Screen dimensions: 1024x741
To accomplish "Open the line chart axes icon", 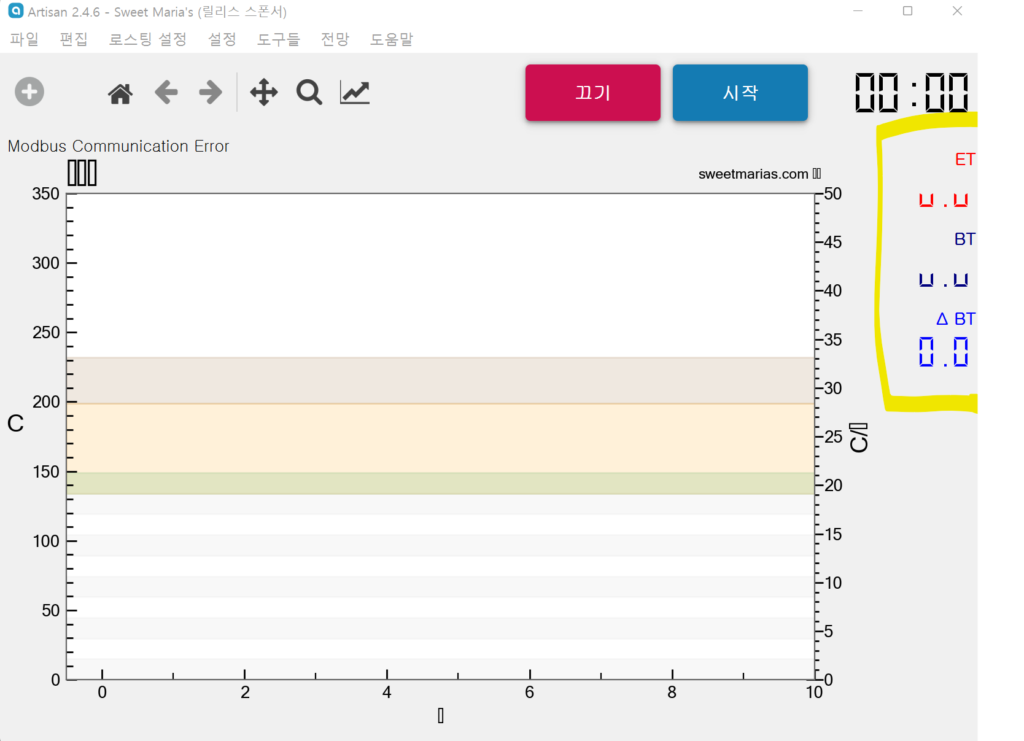I will tap(355, 93).
